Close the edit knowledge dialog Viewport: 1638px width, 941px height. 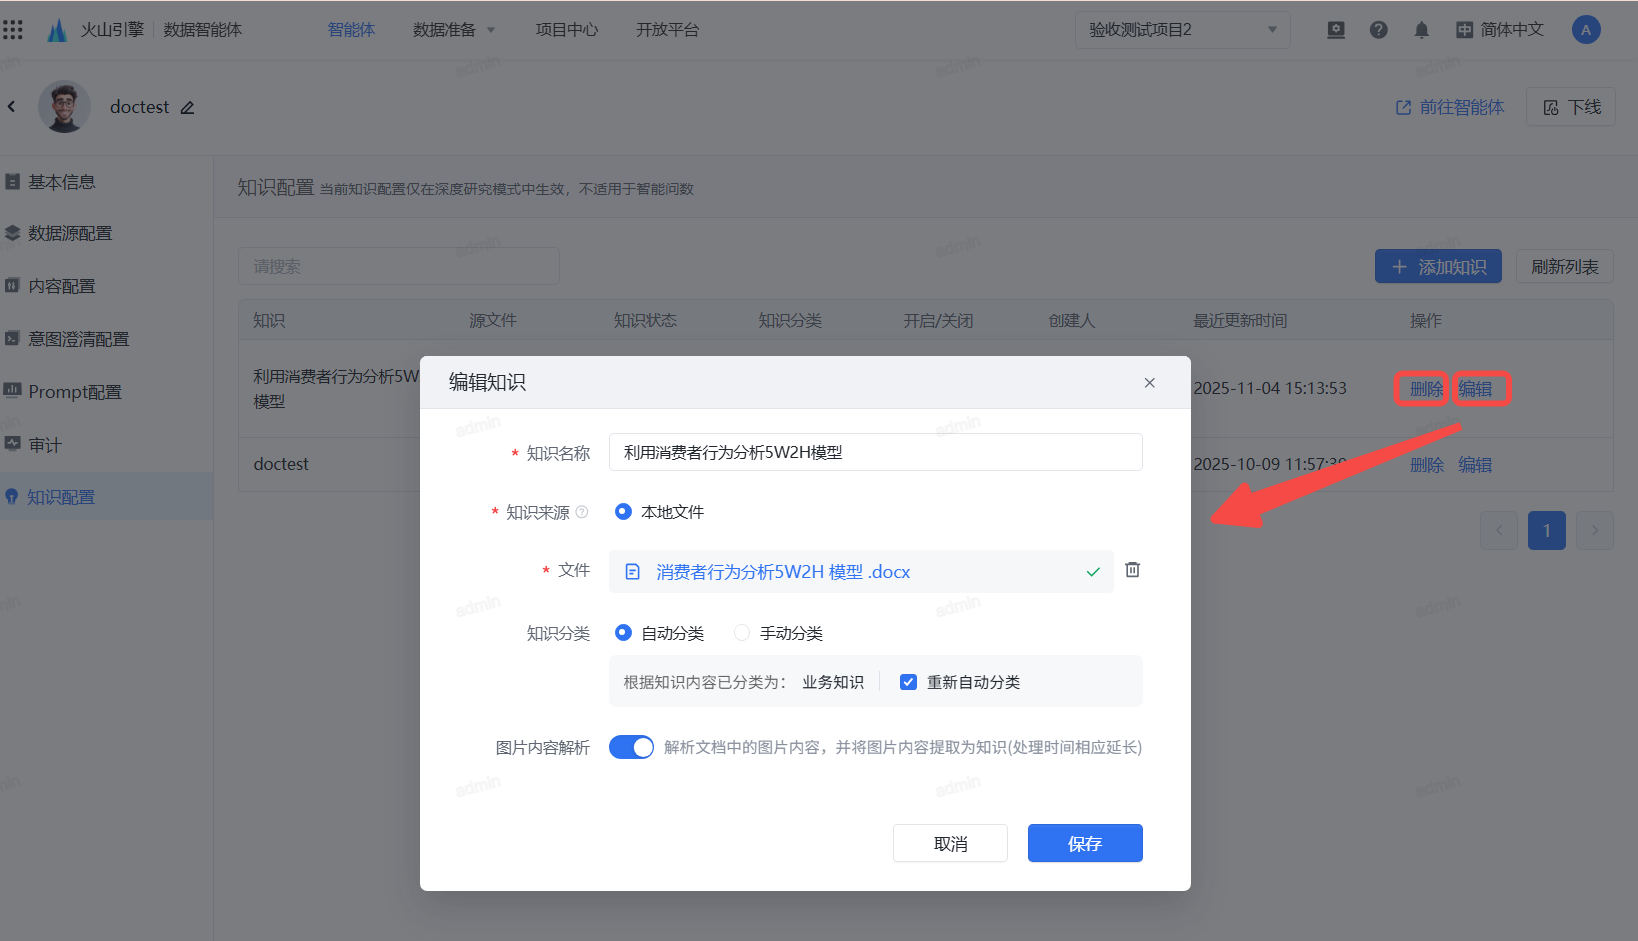(1150, 382)
